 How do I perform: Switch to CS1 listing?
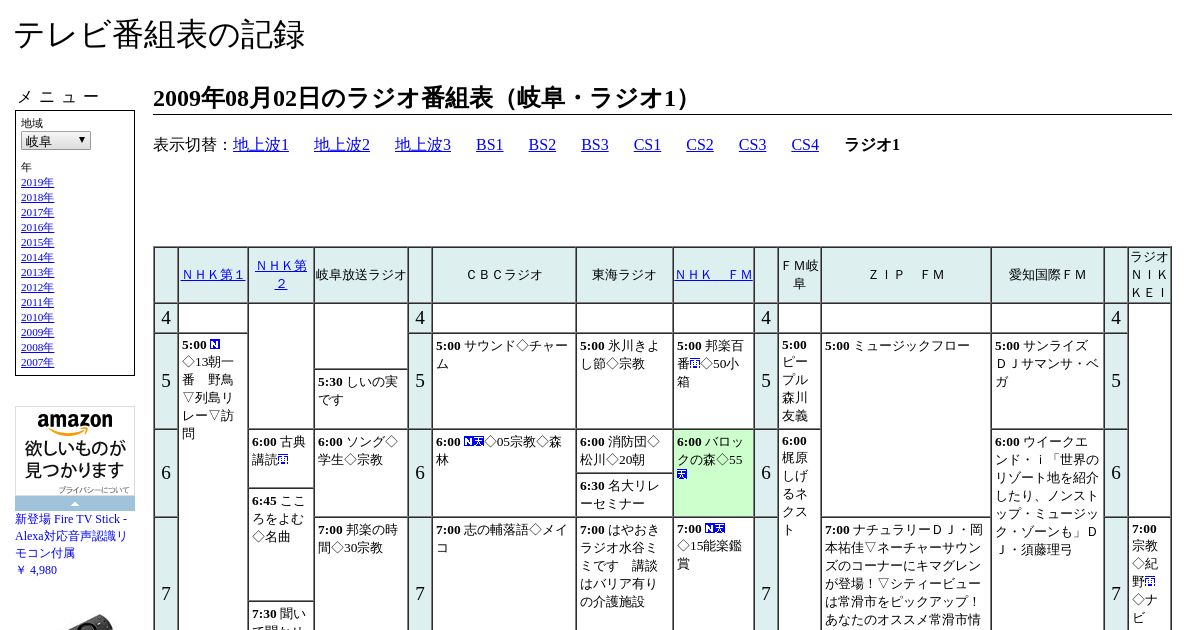pyautogui.click(x=647, y=145)
